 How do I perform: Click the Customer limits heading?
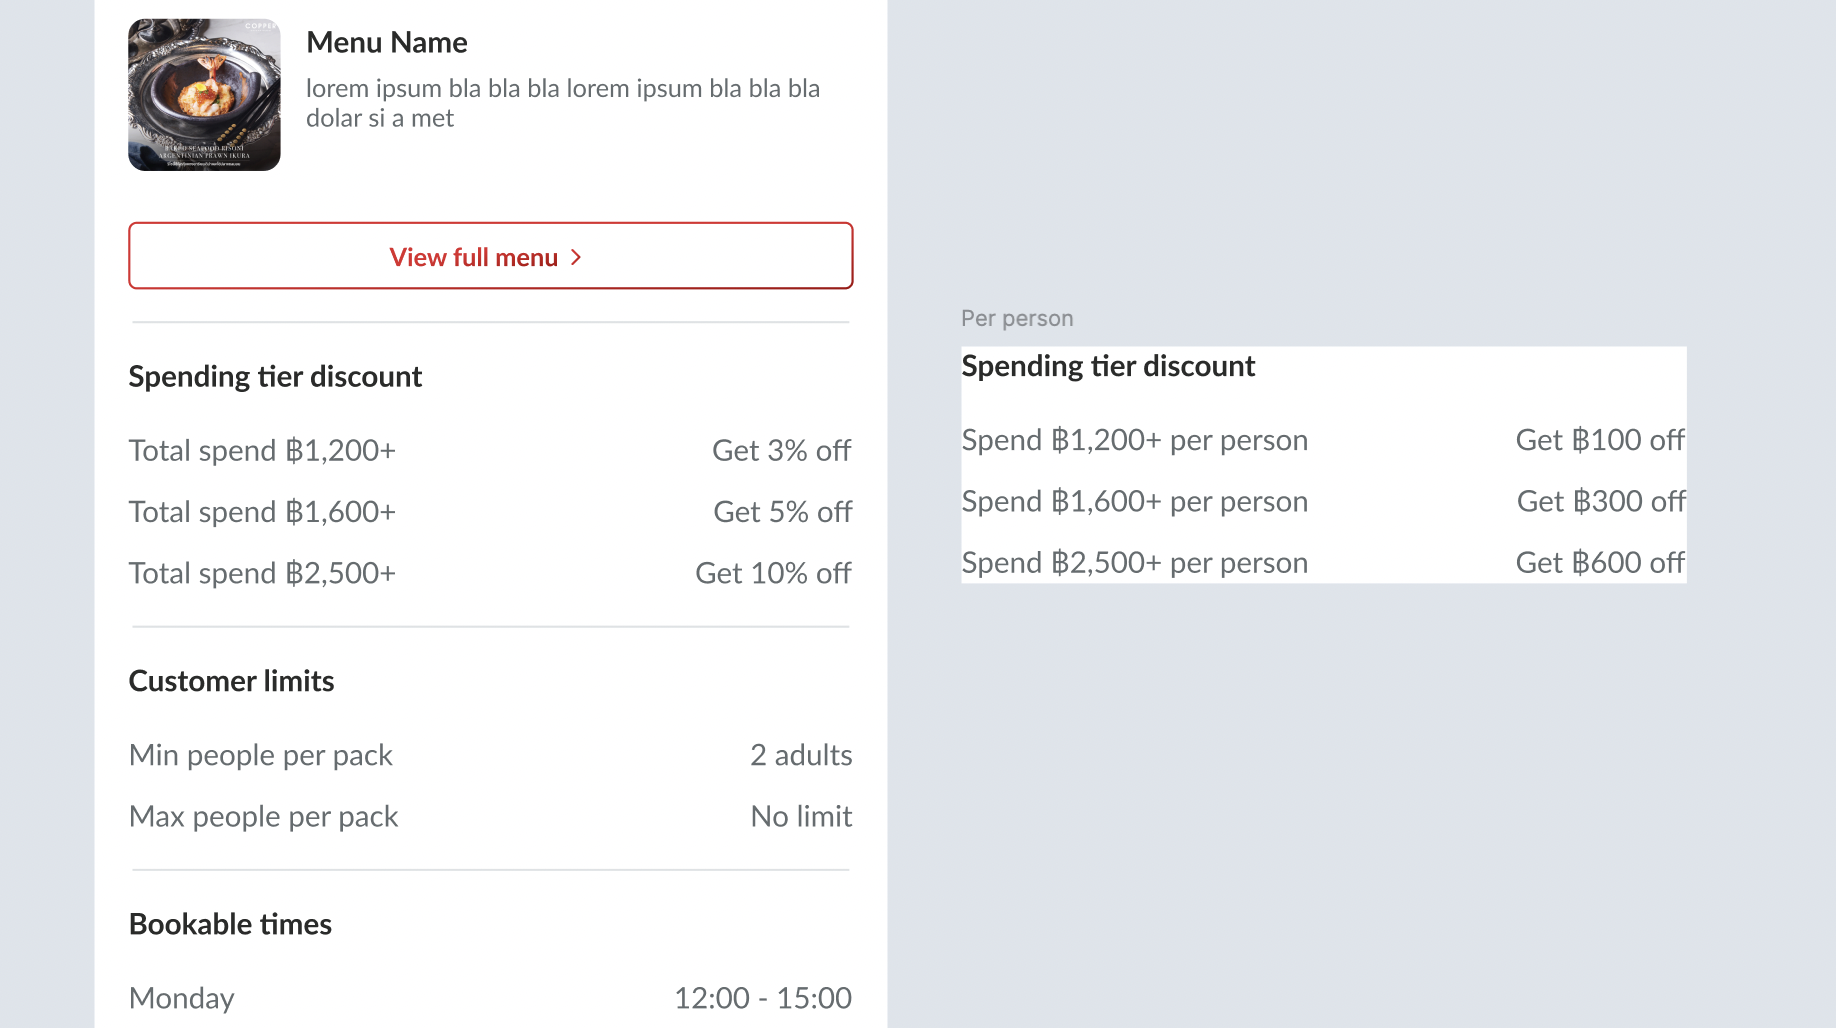point(231,681)
